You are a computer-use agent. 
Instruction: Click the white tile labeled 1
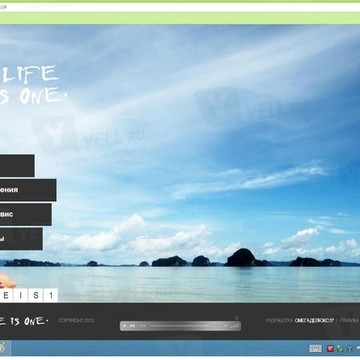(51, 295)
